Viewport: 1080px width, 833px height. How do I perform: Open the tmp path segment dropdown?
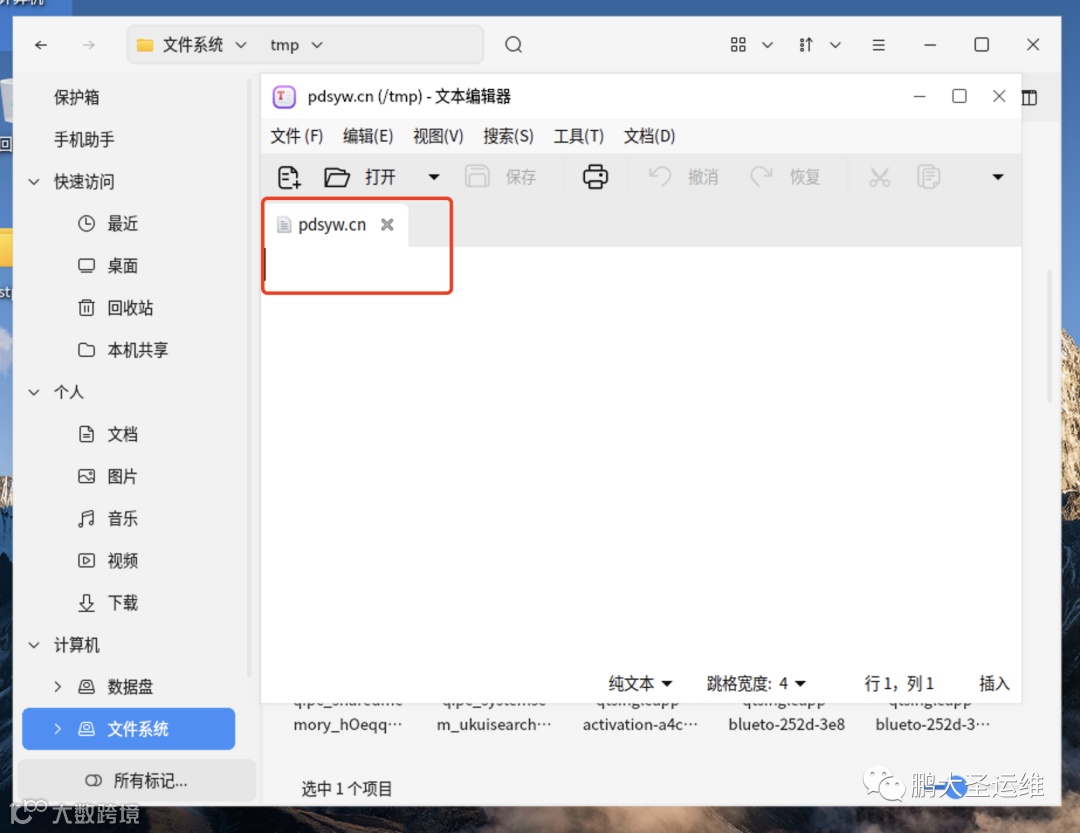point(317,45)
